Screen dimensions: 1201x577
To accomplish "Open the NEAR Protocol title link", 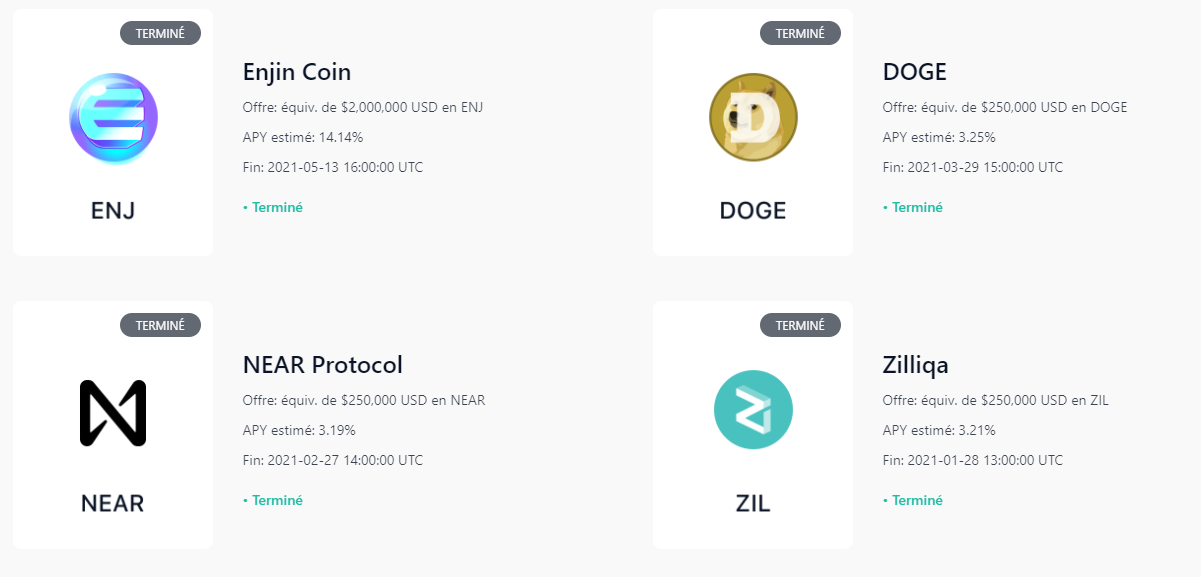I will tap(322, 364).
